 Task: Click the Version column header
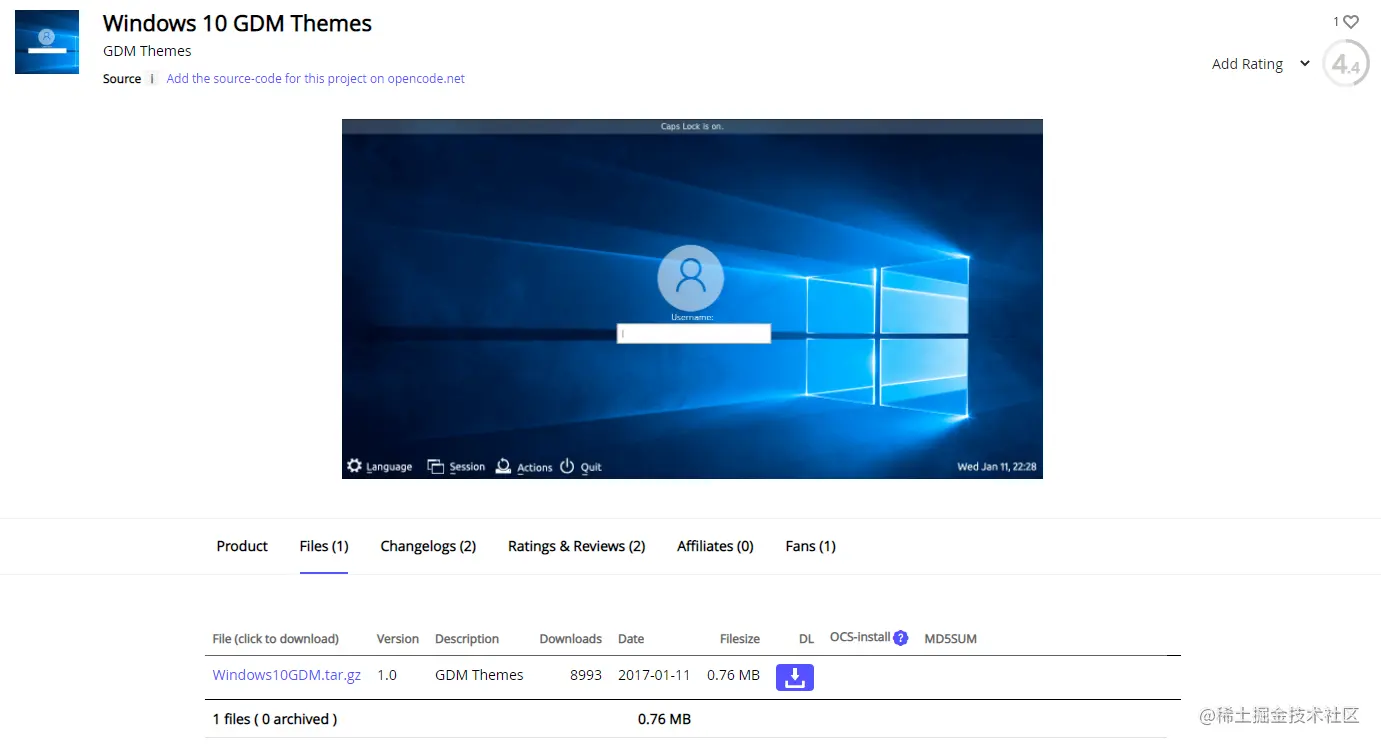click(x=398, y=639)
